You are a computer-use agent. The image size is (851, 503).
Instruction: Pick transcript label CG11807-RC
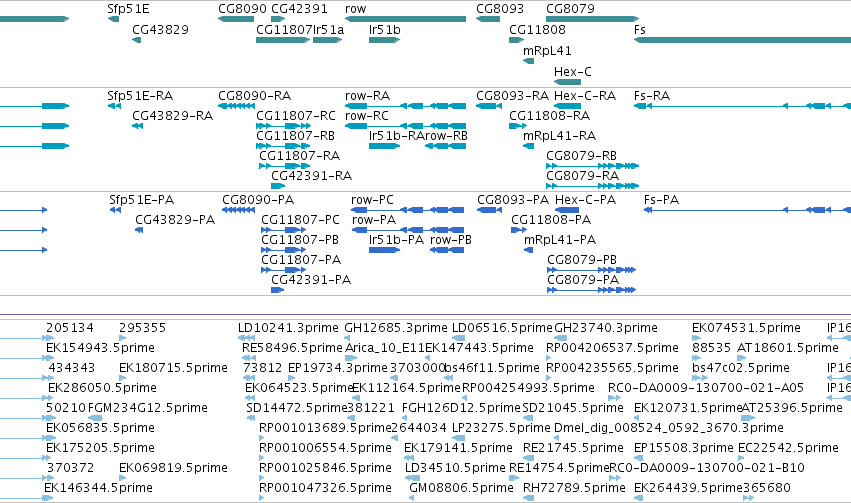coord(296,116)
